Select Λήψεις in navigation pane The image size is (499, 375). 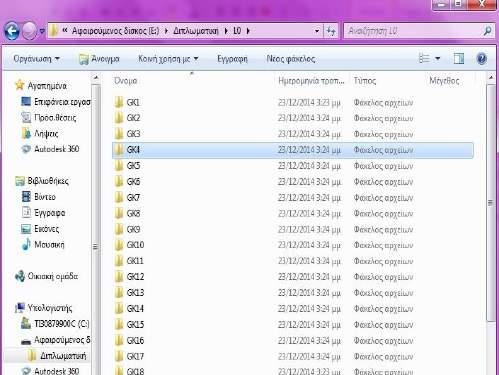point(40,133)
